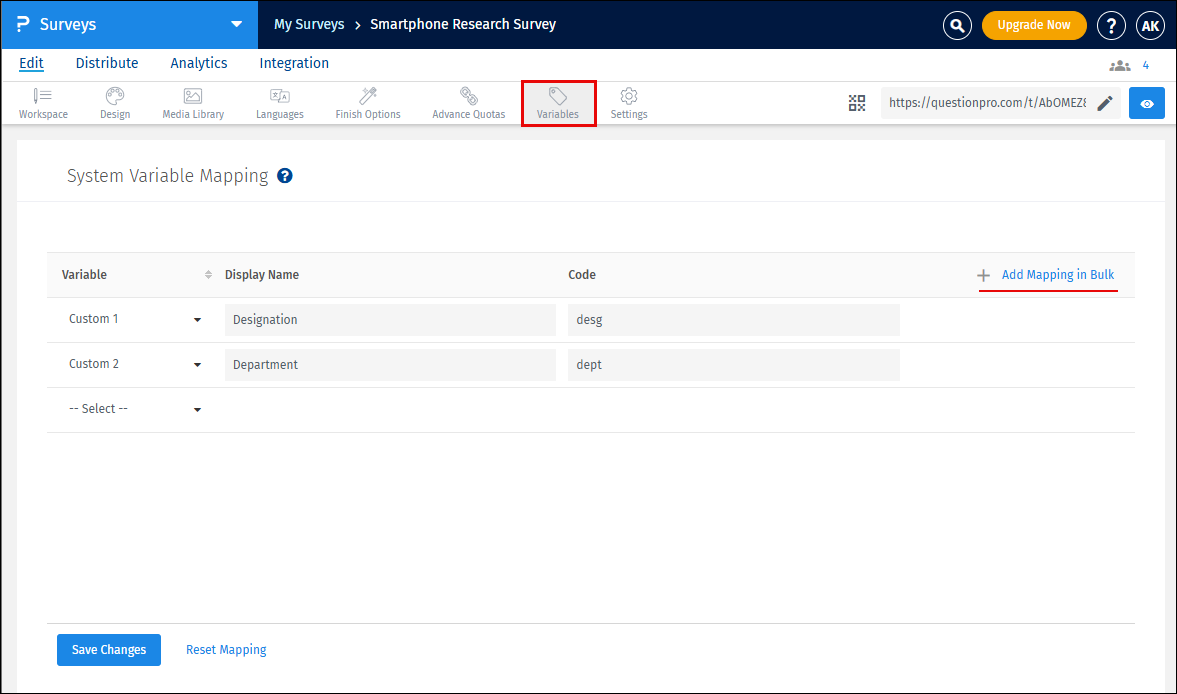
Task: Open the -- Select -- variable dropdown
Action: [x=197, y=410]
